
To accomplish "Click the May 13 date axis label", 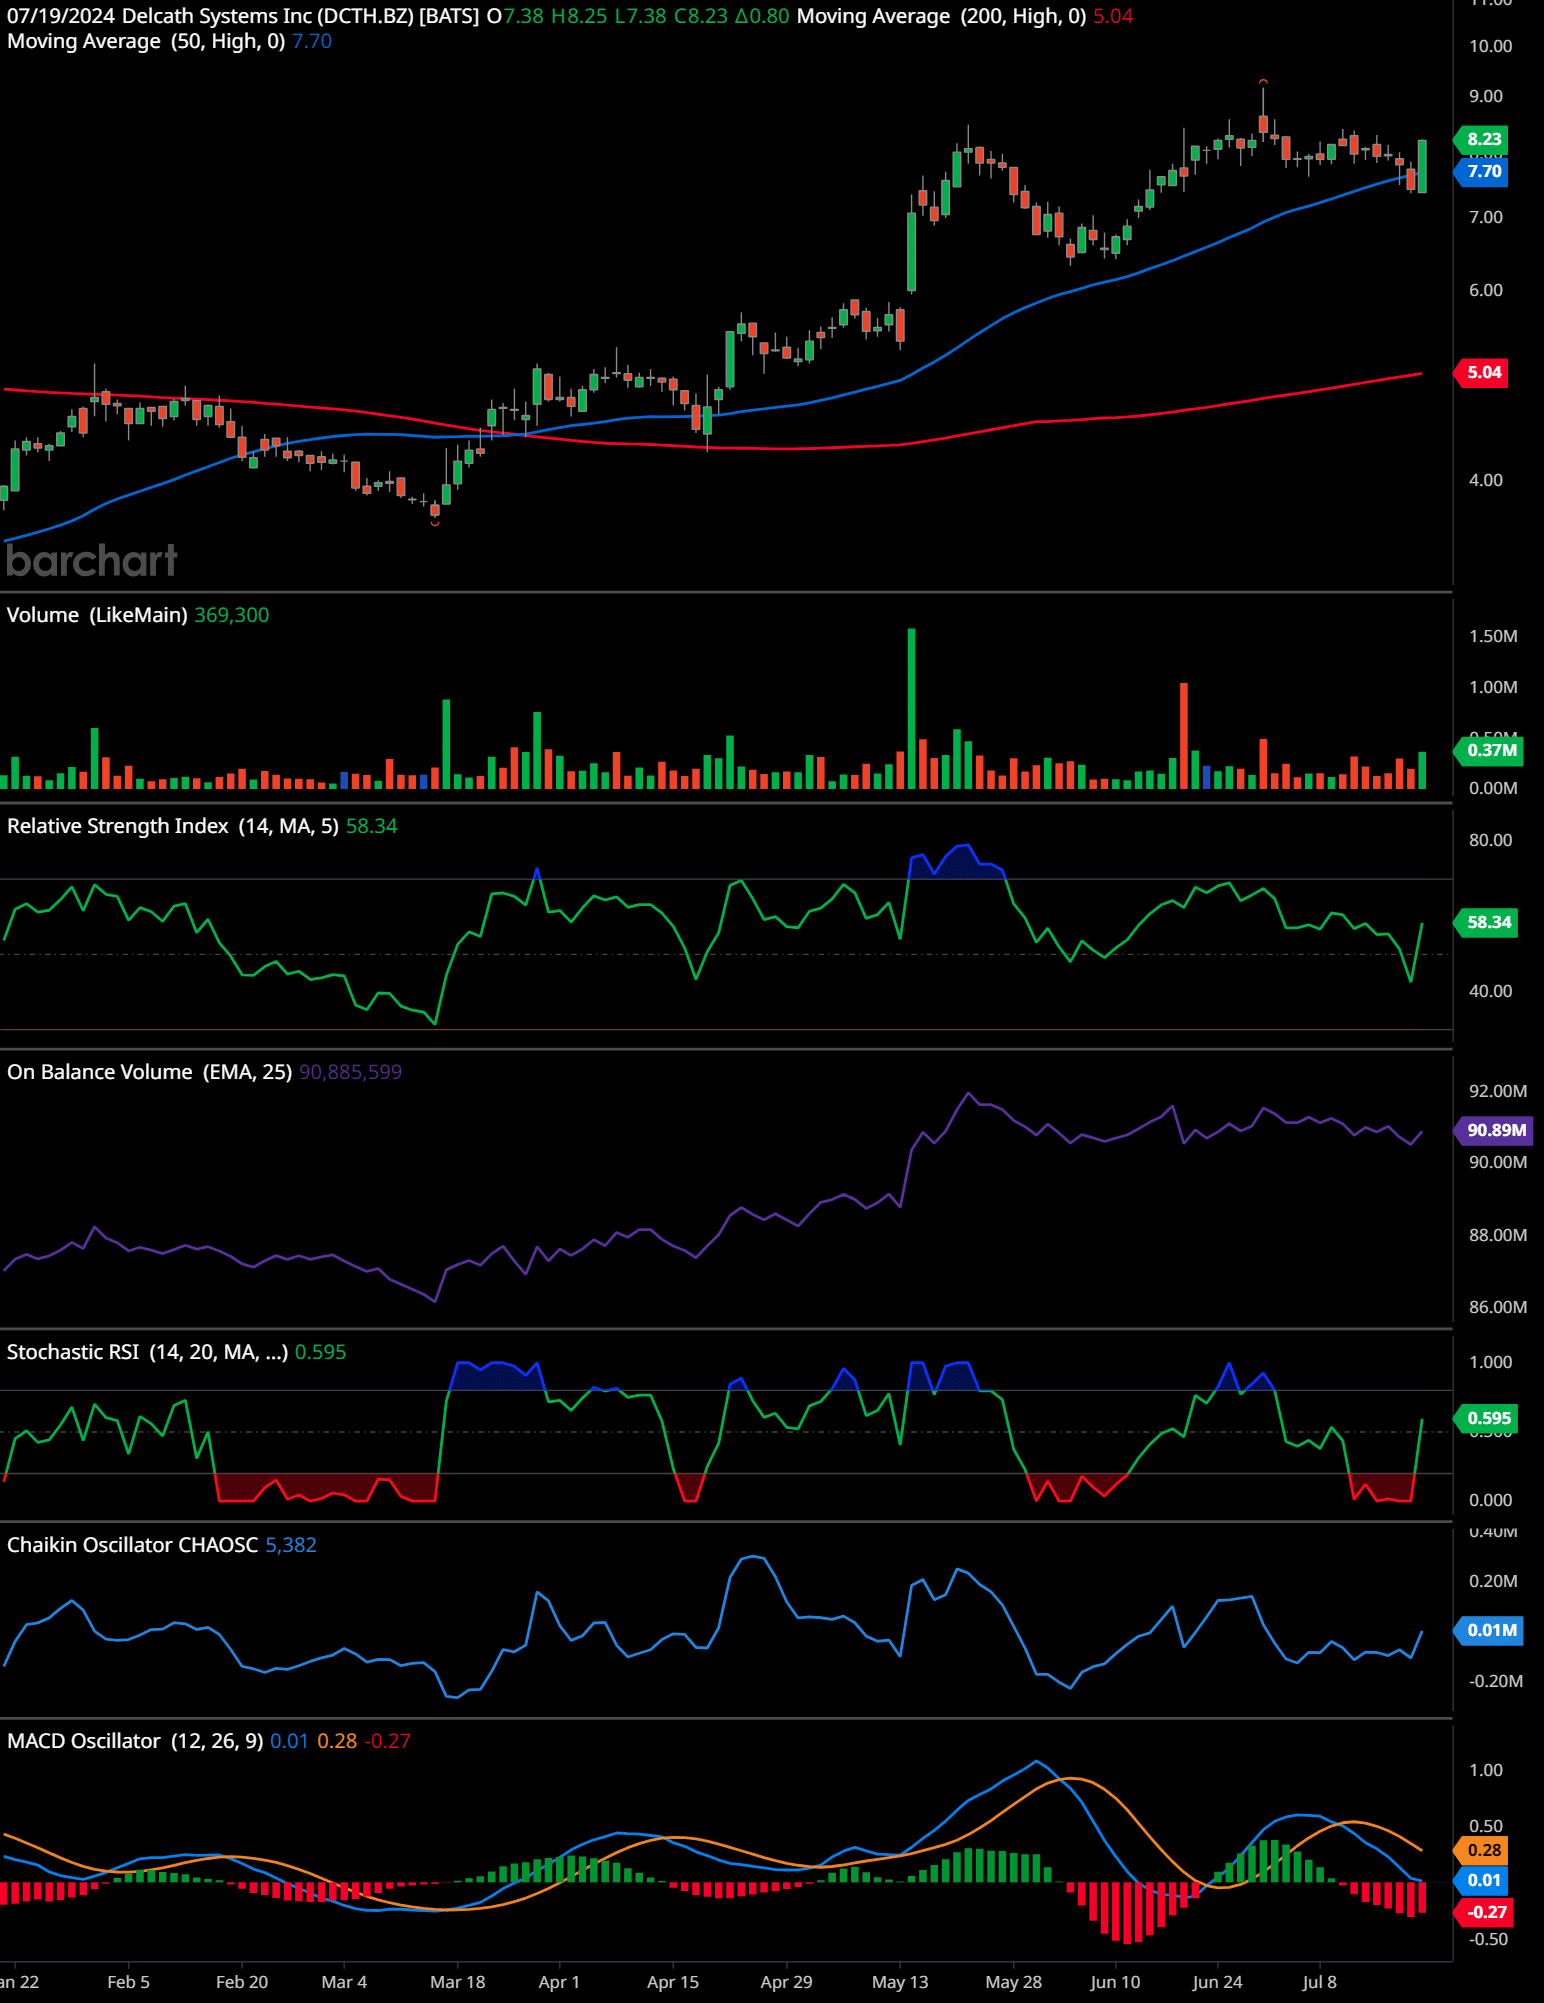I will click(x=900, y=1982).
